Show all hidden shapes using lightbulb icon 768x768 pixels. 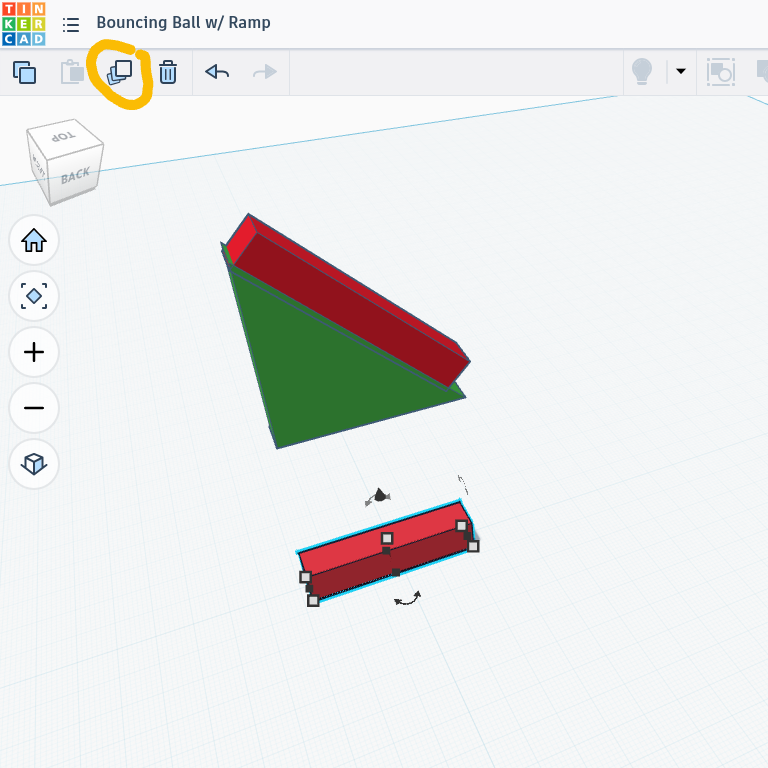tap(642, 72)
